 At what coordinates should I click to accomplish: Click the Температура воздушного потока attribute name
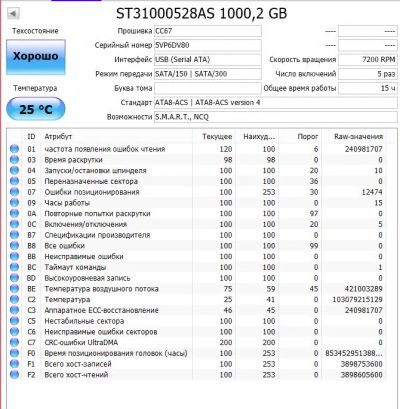tap(101, 289)
